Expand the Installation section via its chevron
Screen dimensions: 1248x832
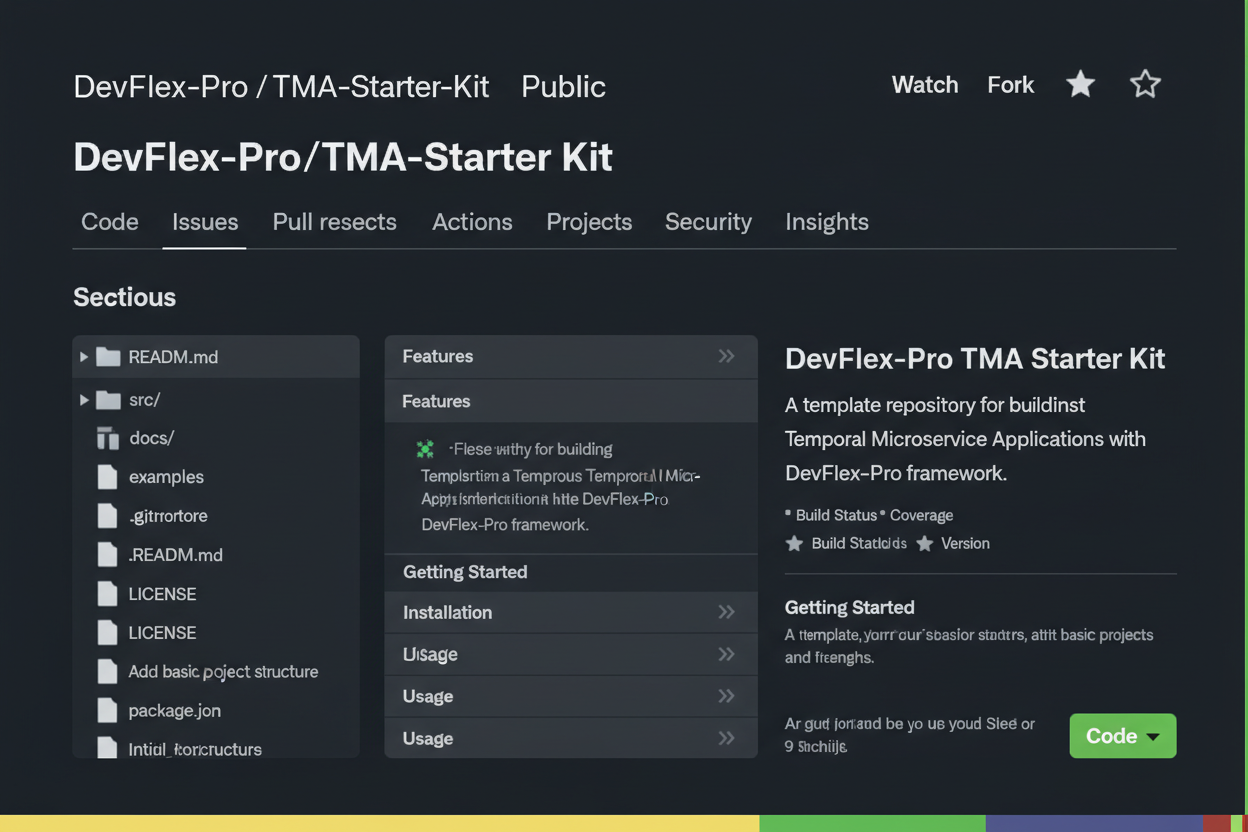coord(728,612)
